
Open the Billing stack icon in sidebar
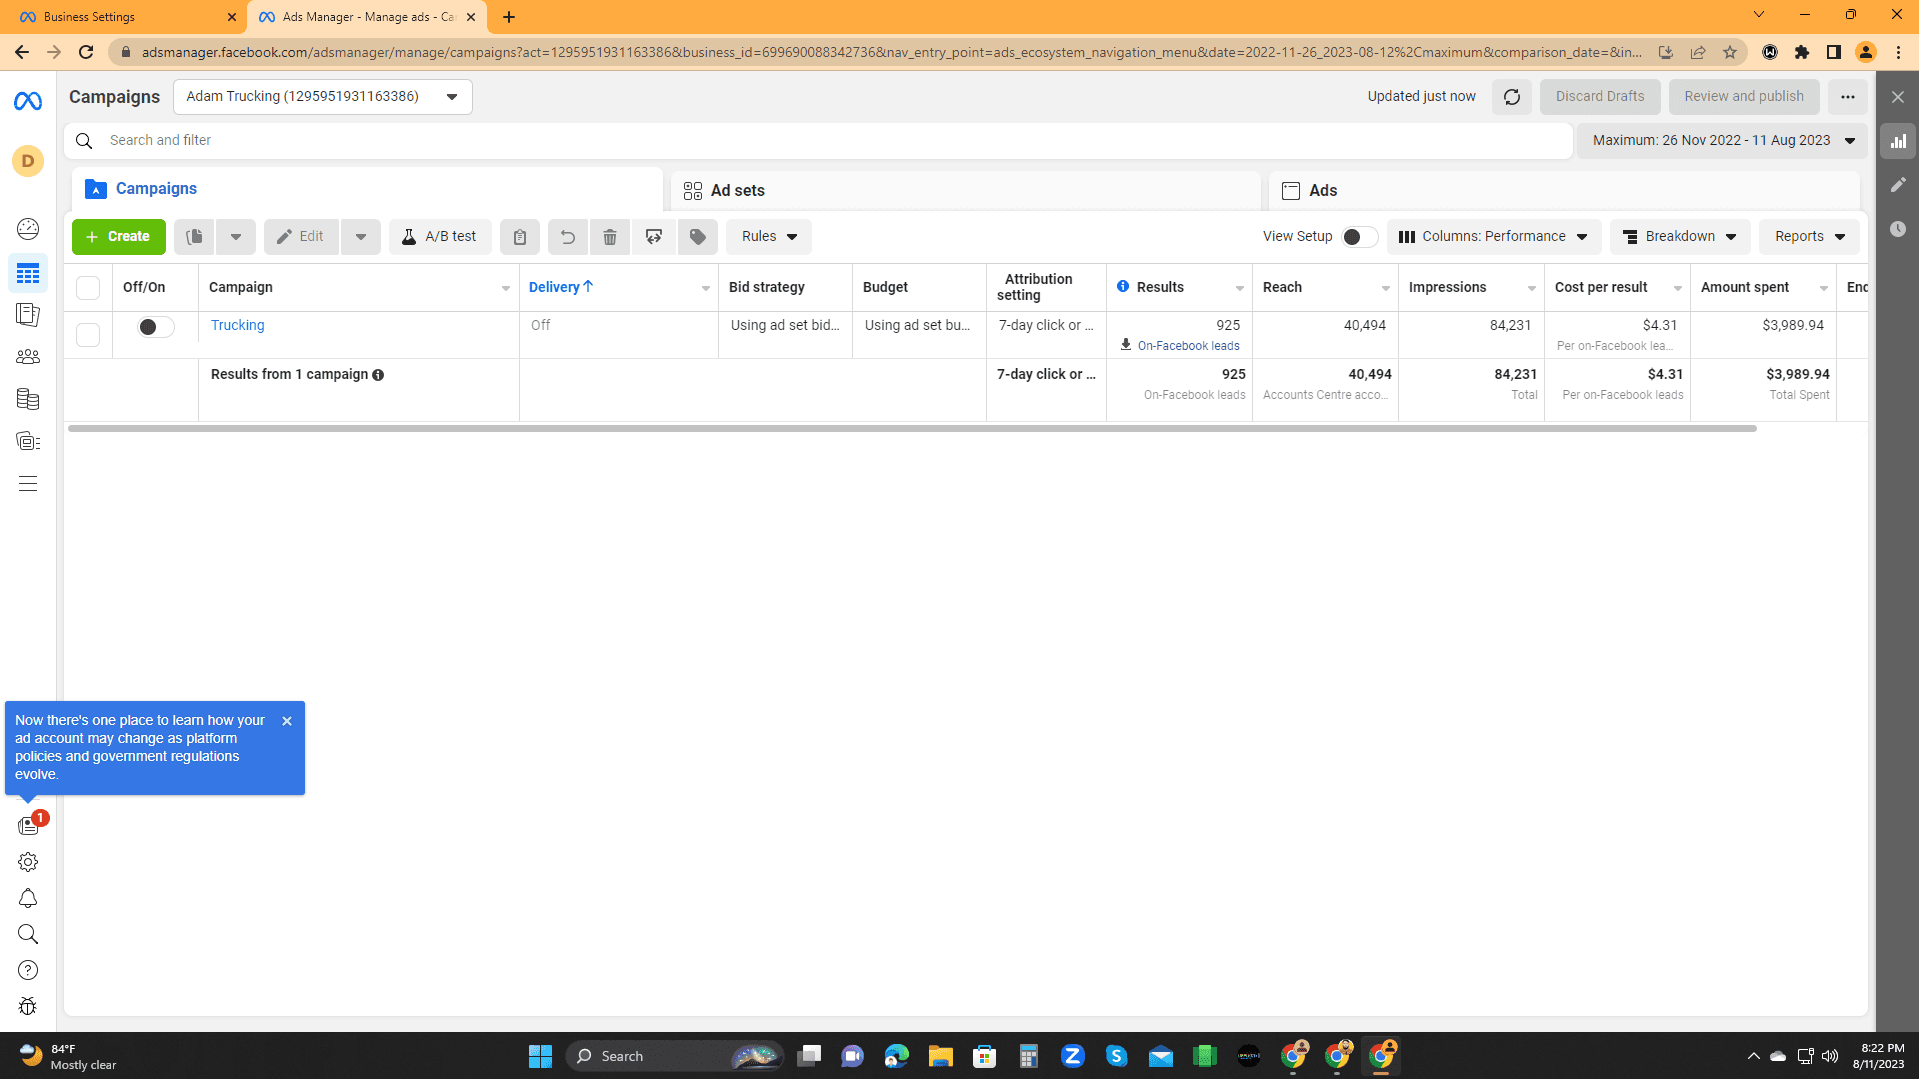(28, 399)
